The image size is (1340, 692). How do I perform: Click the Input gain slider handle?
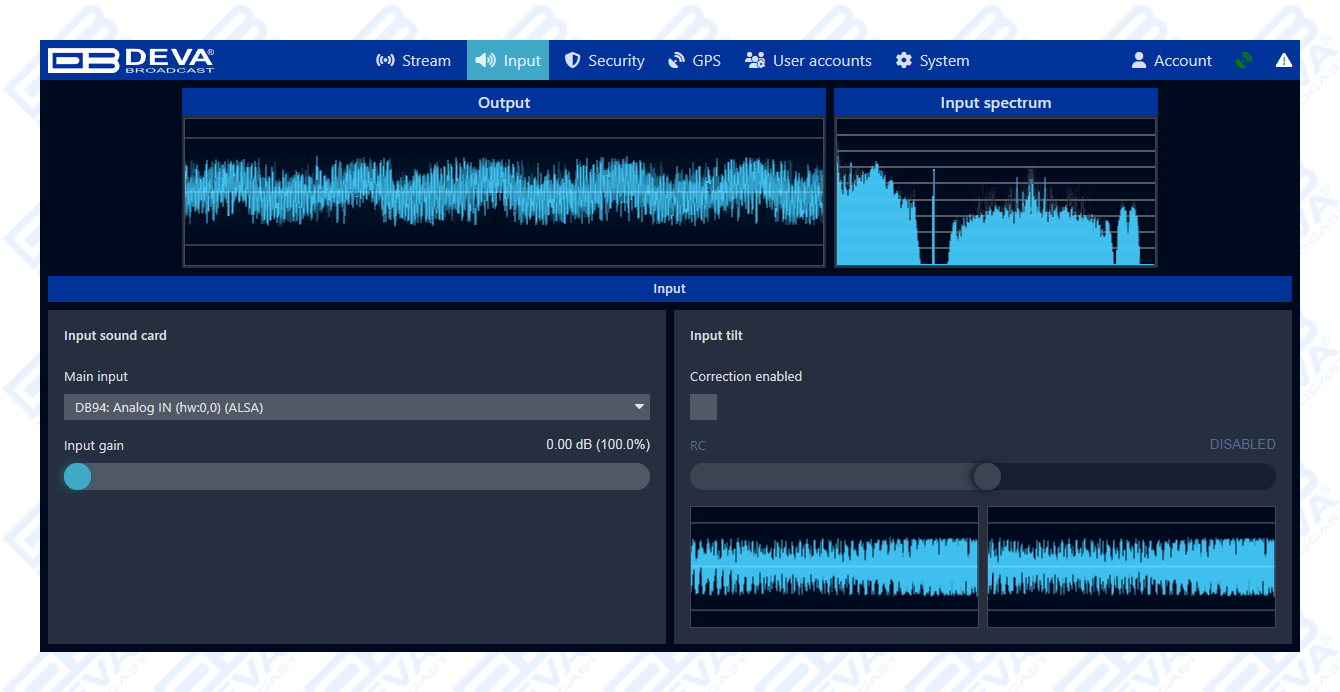tap(77, 477)
